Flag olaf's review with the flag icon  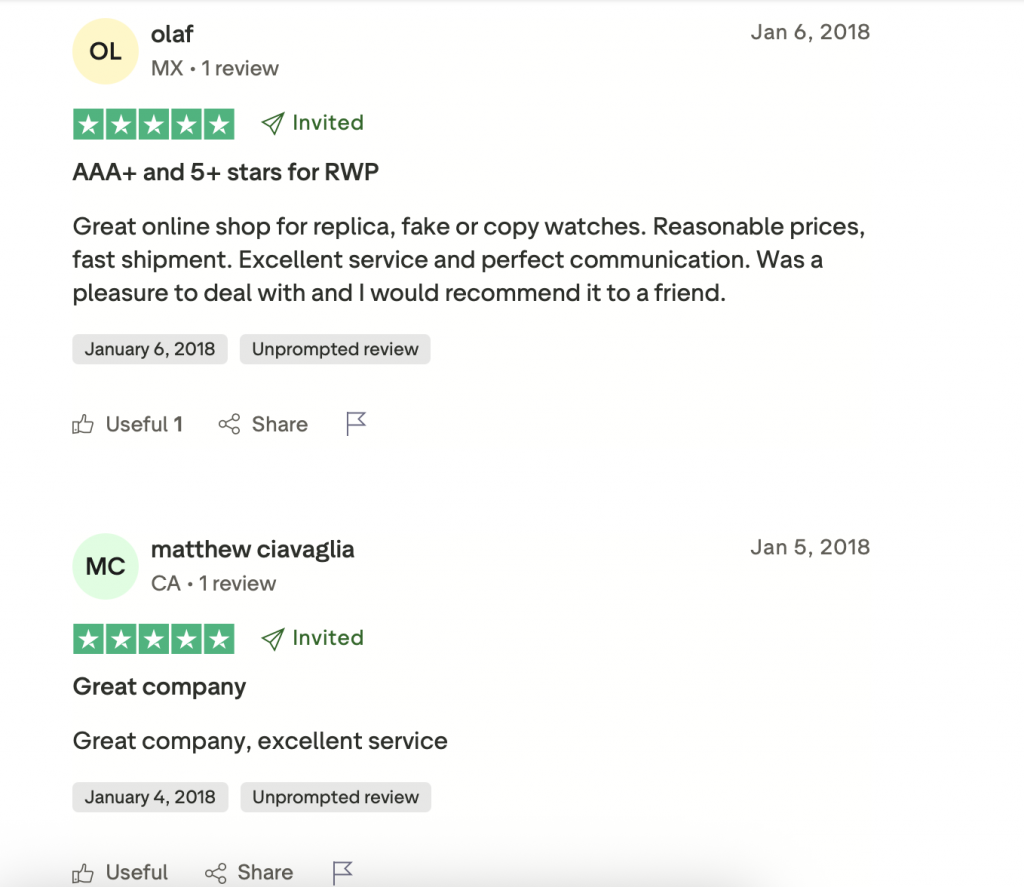pyautogui.click(x=356, y=424)
